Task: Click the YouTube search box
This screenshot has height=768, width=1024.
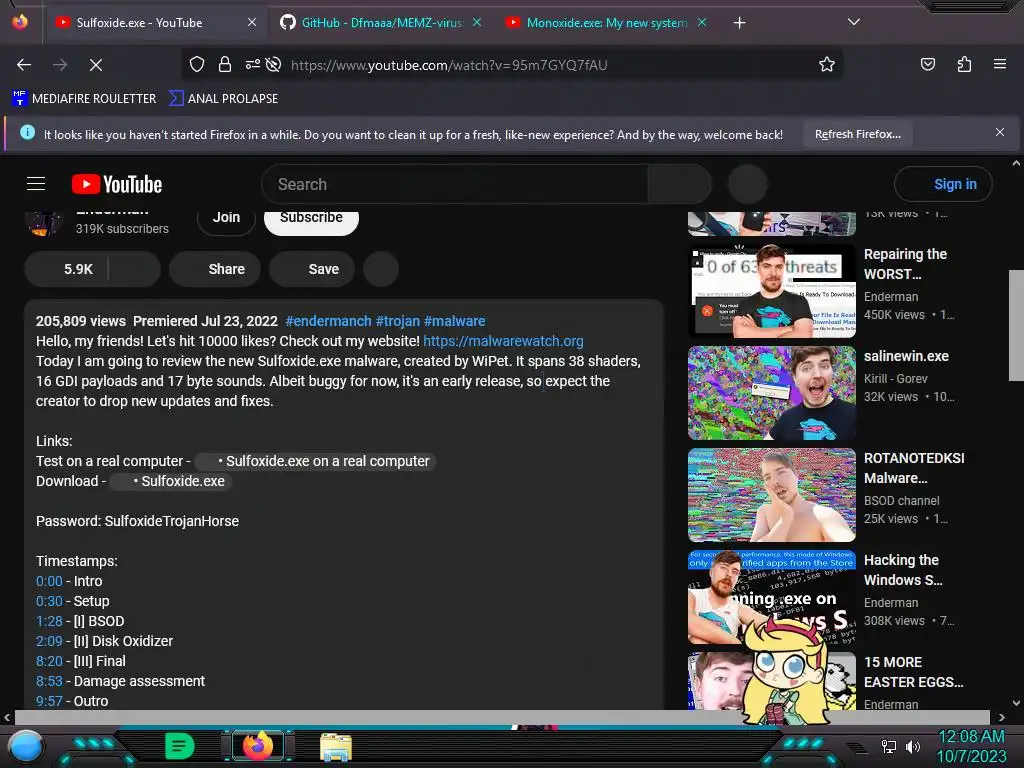Action: click(x=455, y=184)
